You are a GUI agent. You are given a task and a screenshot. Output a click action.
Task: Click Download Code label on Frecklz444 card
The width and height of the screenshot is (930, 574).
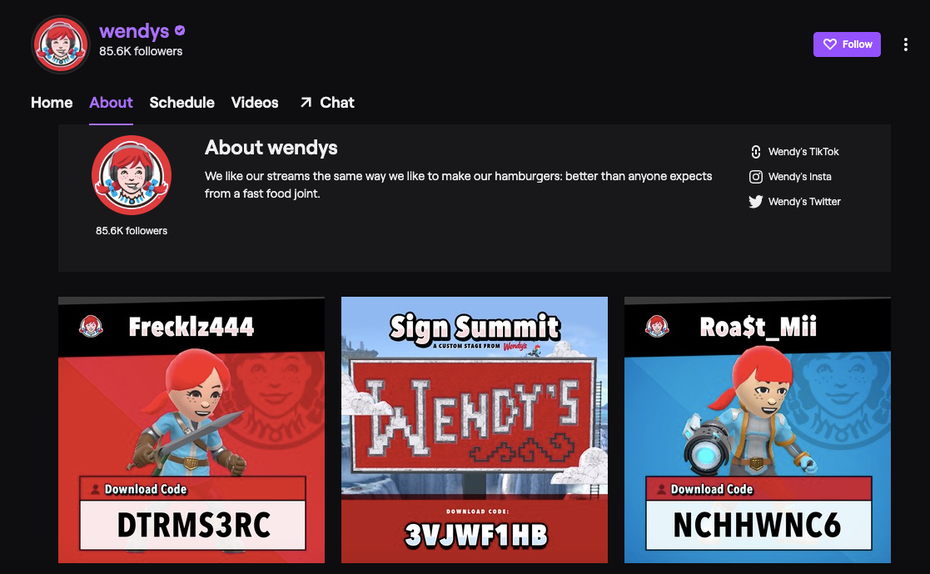[146, 489]
